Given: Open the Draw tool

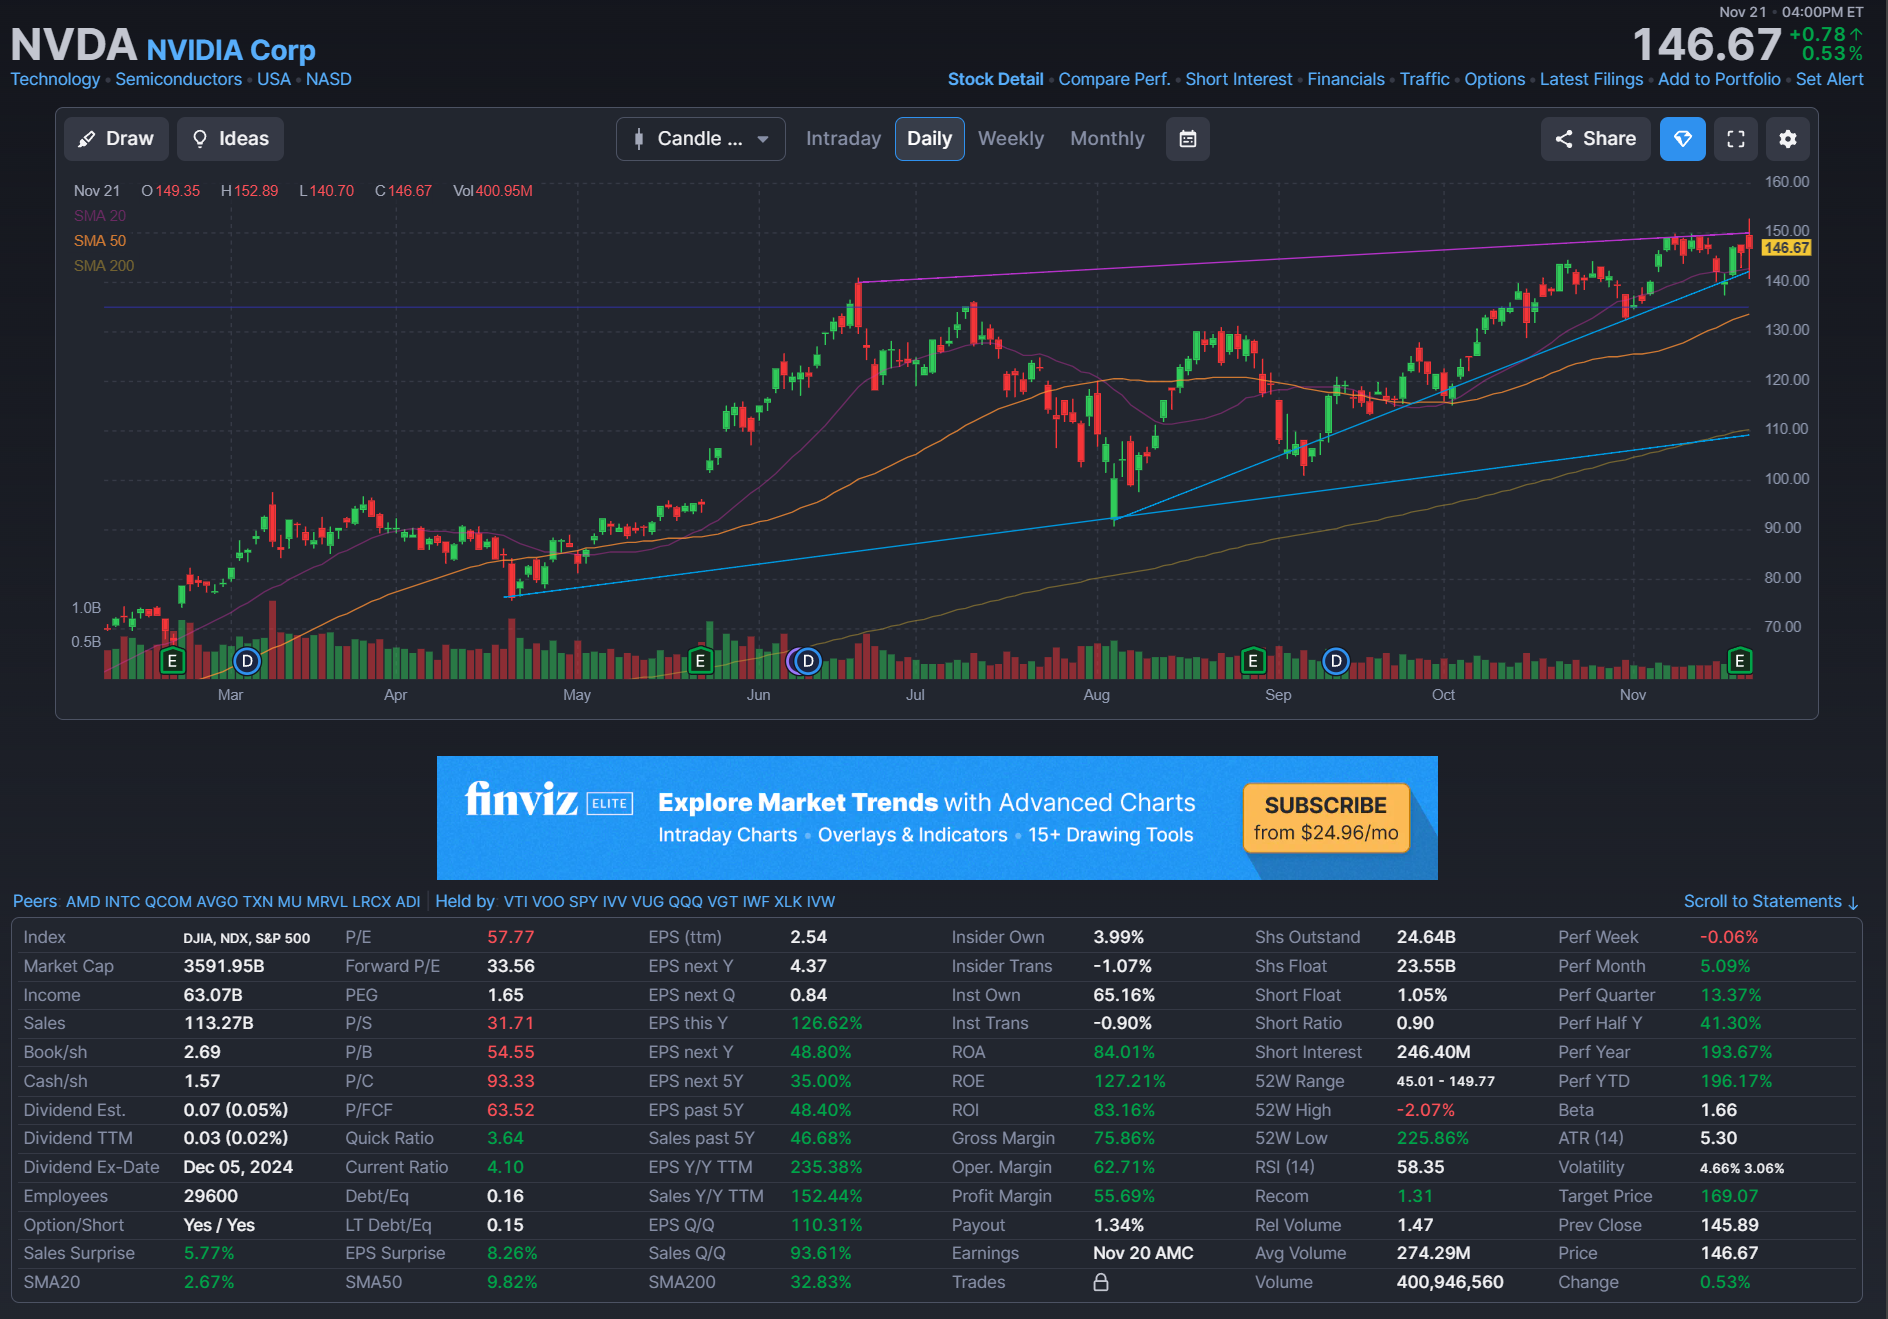Looking at the screenshot, I should [117, 139].
